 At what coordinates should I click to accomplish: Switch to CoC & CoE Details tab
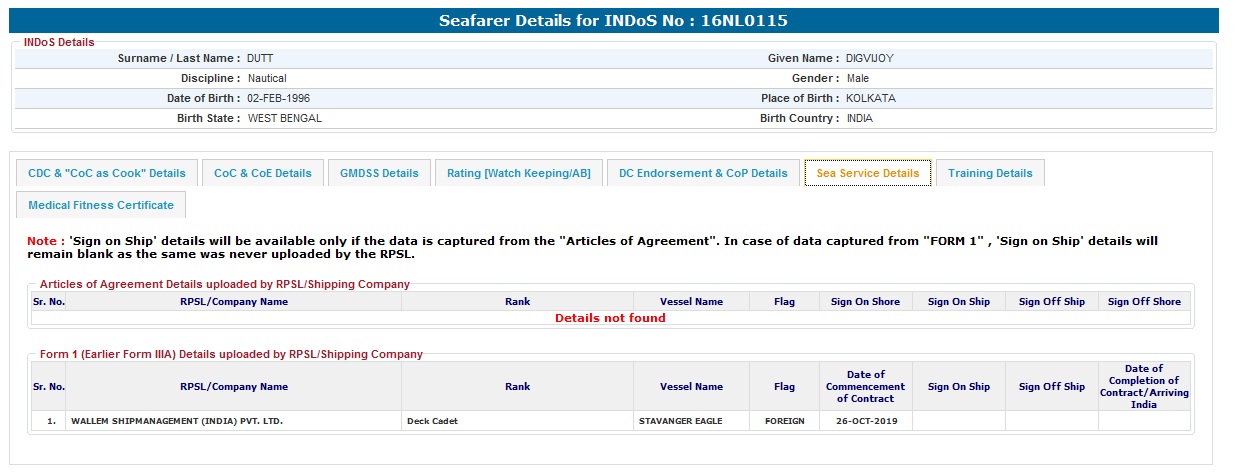coord(263,173)
